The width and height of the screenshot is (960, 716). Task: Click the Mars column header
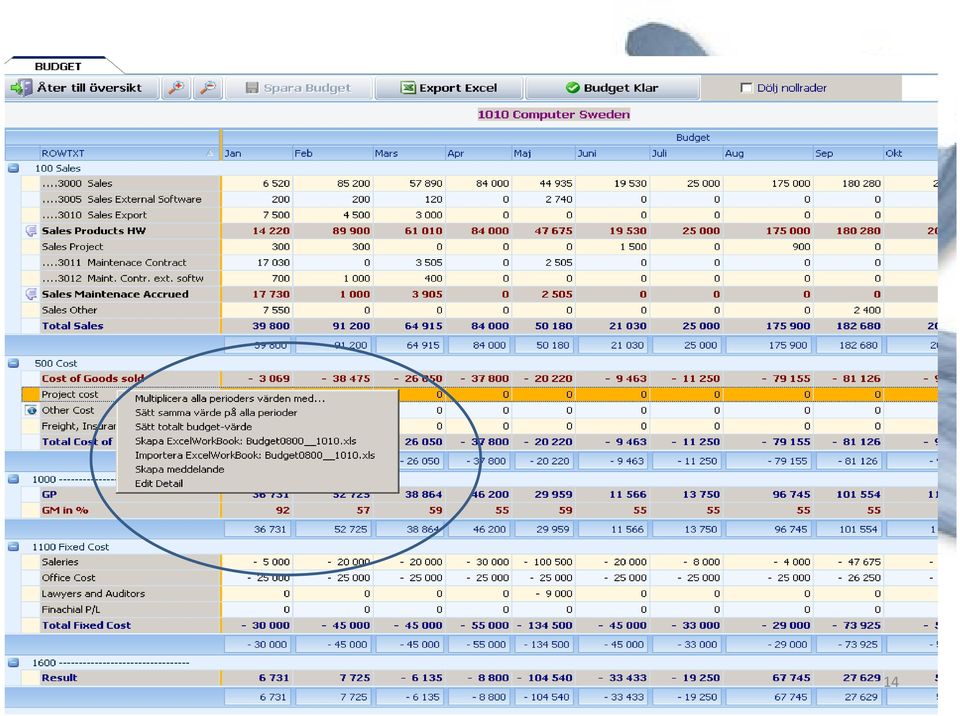click(x=409, y=153)
